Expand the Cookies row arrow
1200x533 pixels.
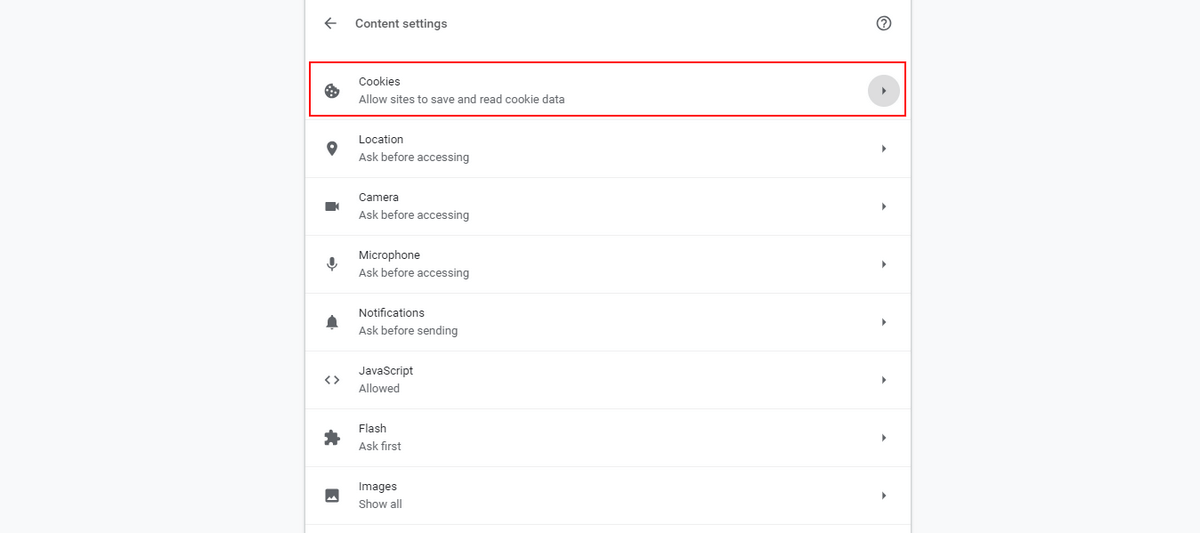[x=883, y=91]
